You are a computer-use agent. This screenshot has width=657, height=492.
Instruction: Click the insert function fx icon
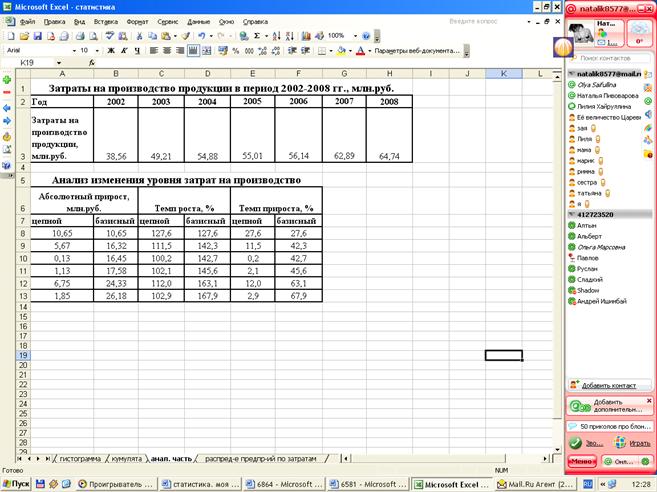[93, 62]
